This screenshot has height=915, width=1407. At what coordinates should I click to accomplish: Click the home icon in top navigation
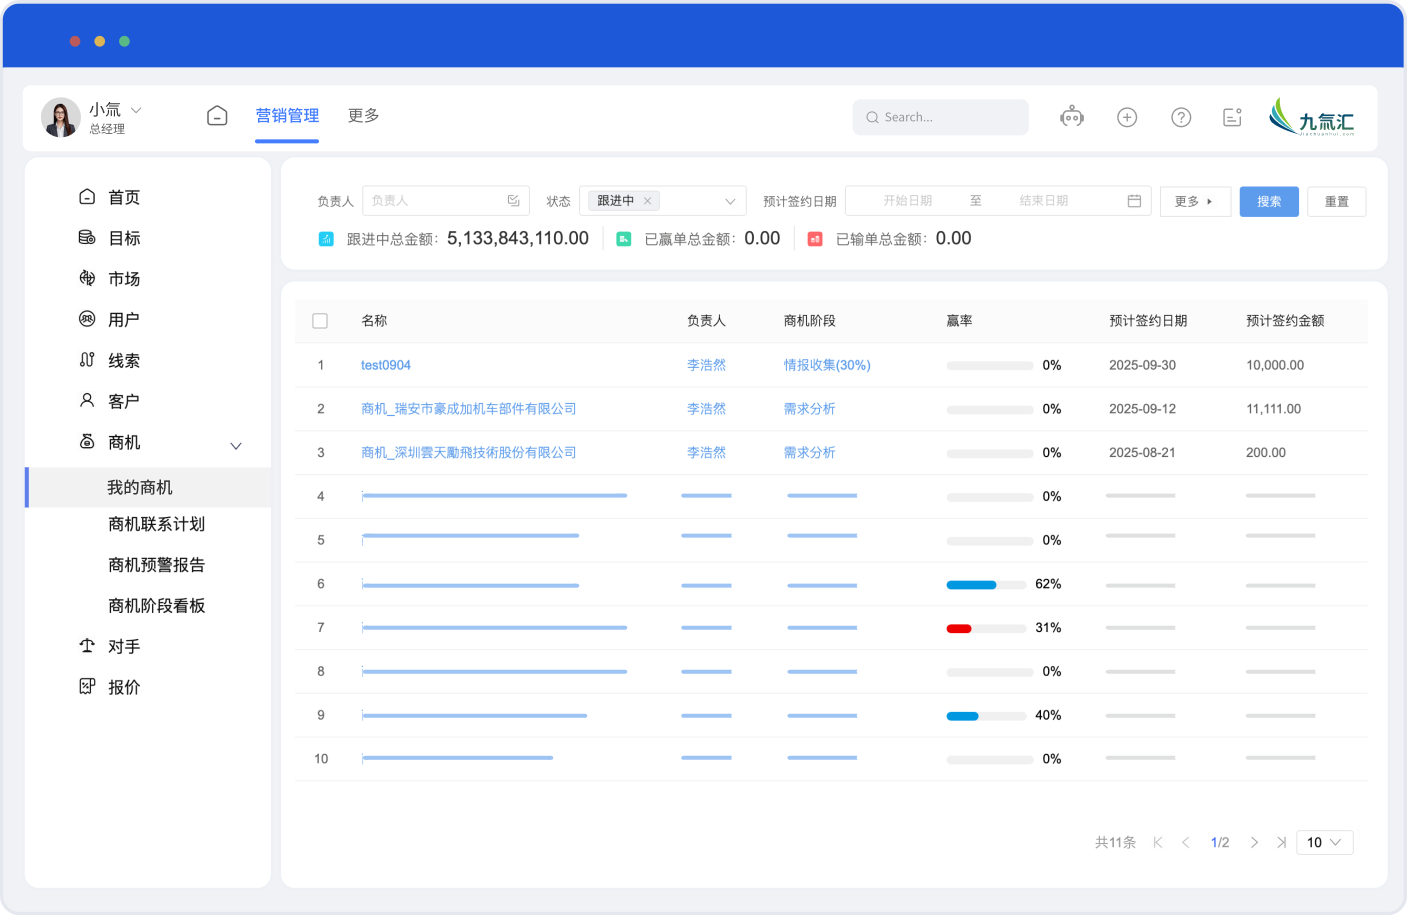217,116
